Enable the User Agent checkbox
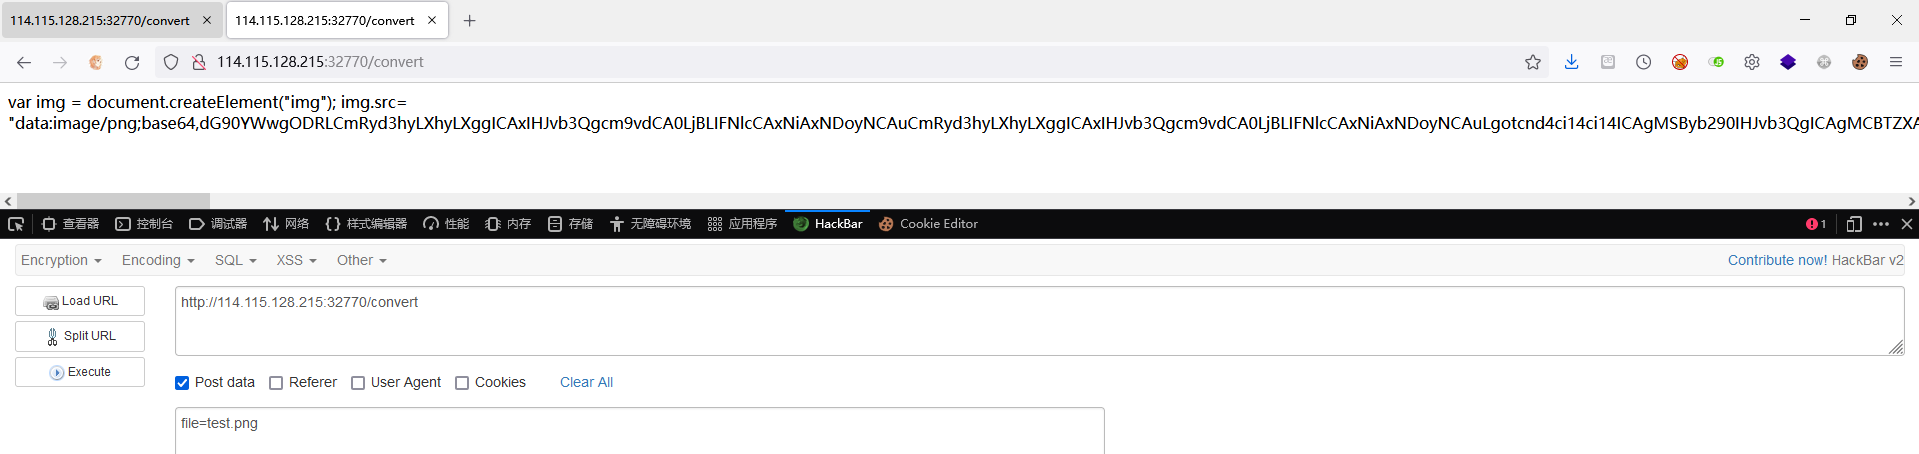 coord(358,383)
